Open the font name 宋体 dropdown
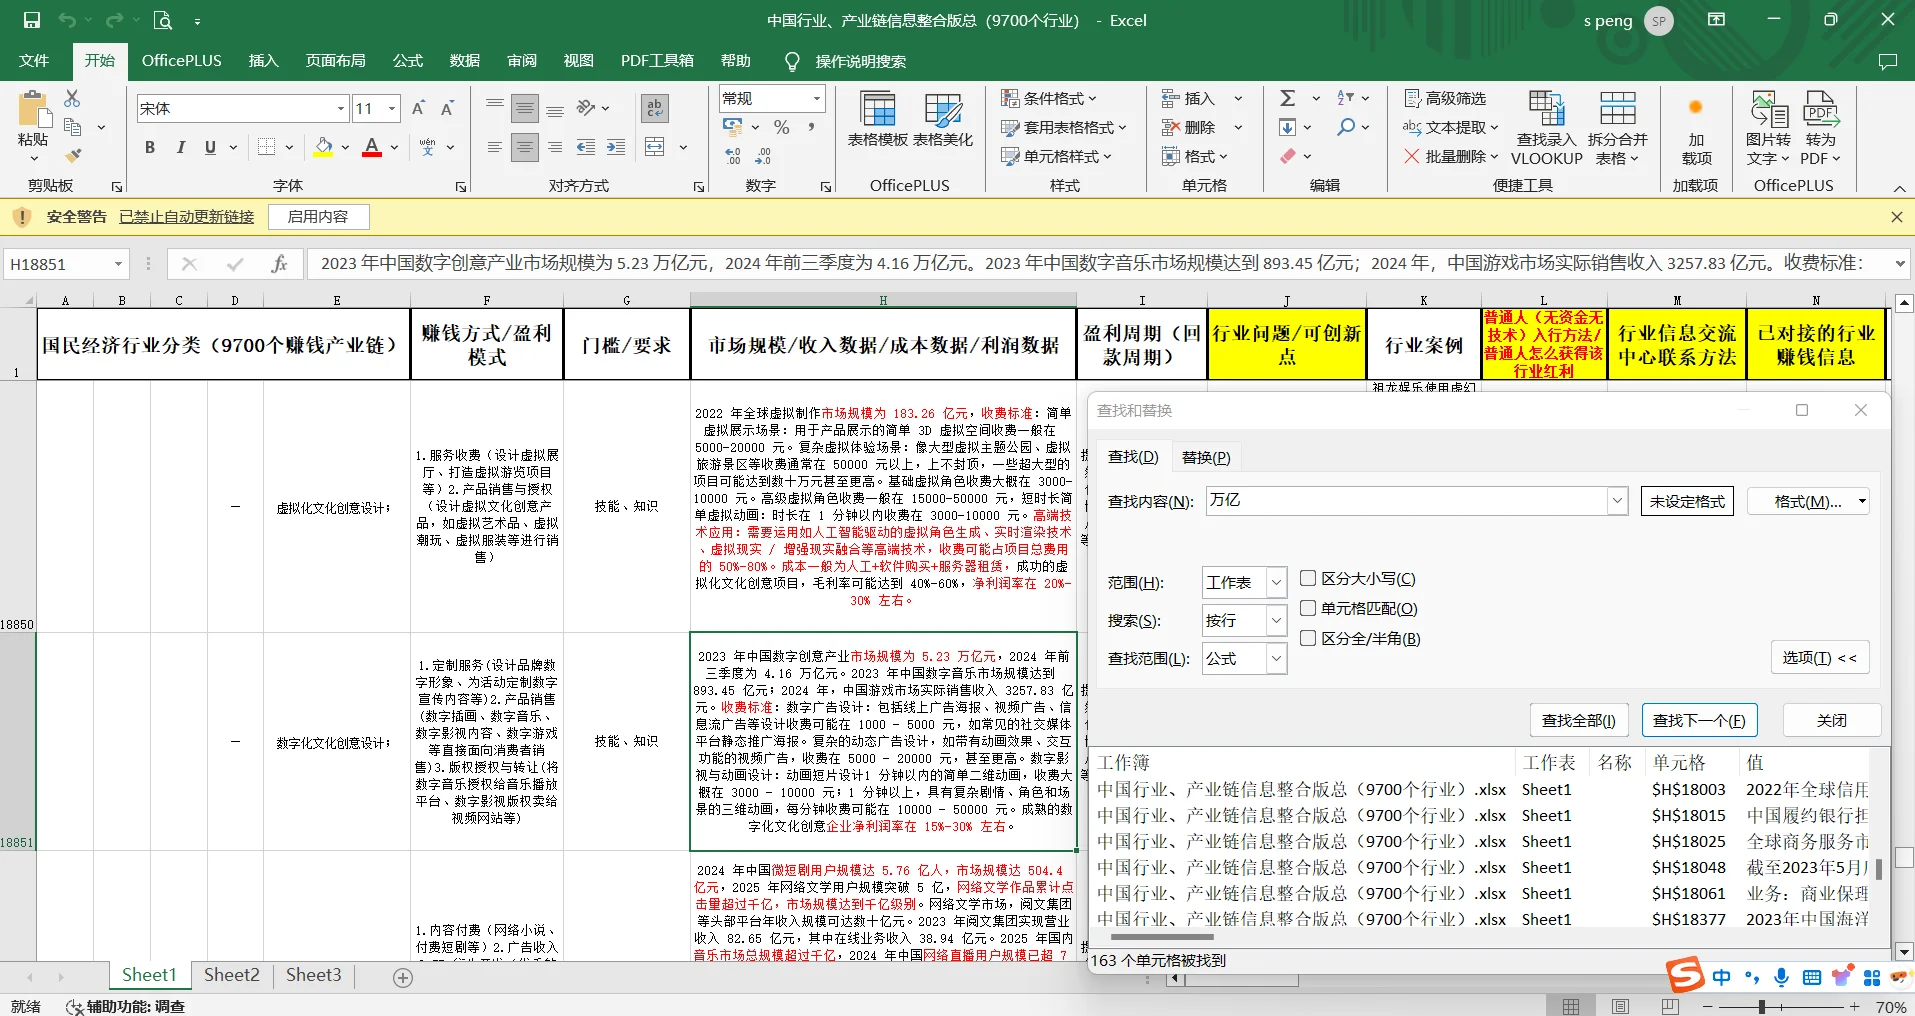 coord(340,108)
